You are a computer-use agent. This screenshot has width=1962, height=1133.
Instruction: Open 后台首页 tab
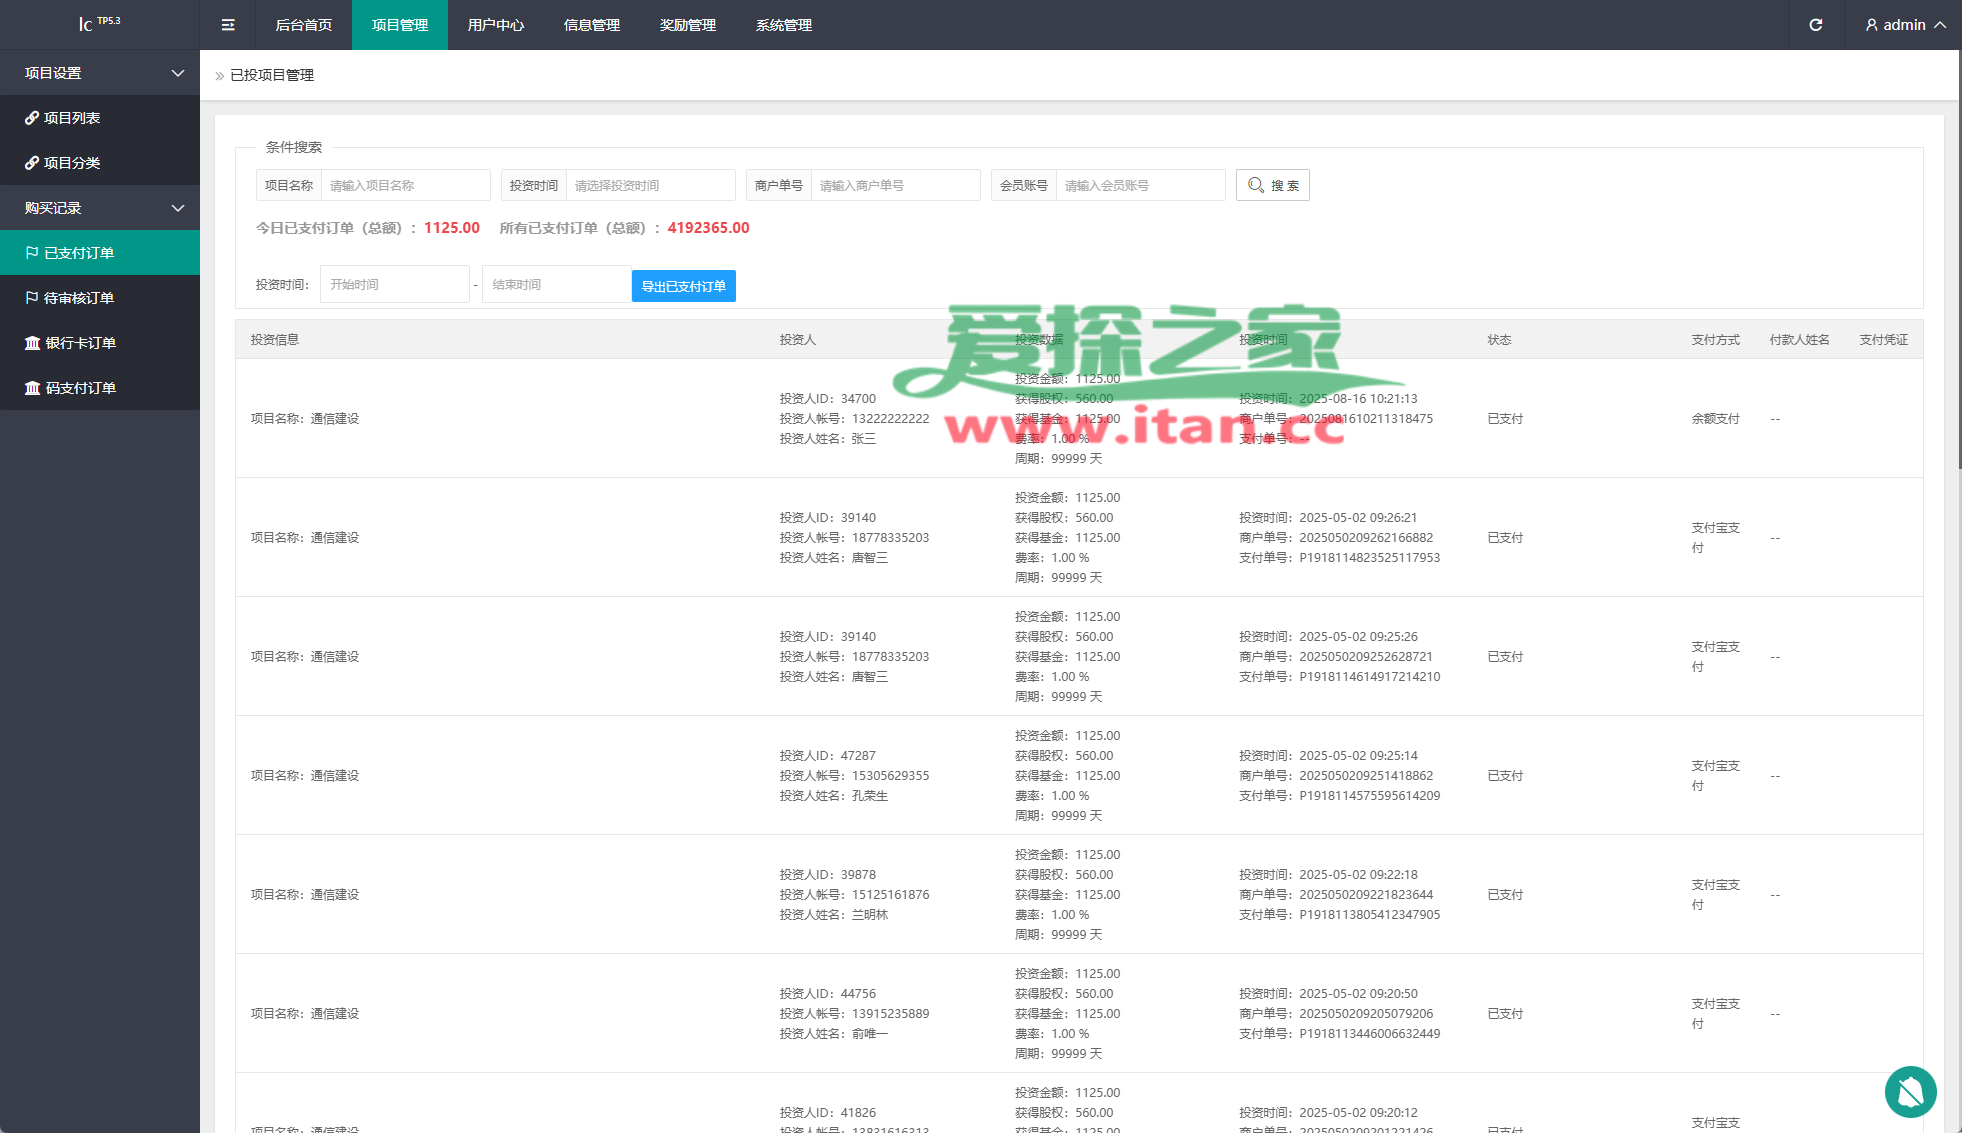(x=304, y=25)
